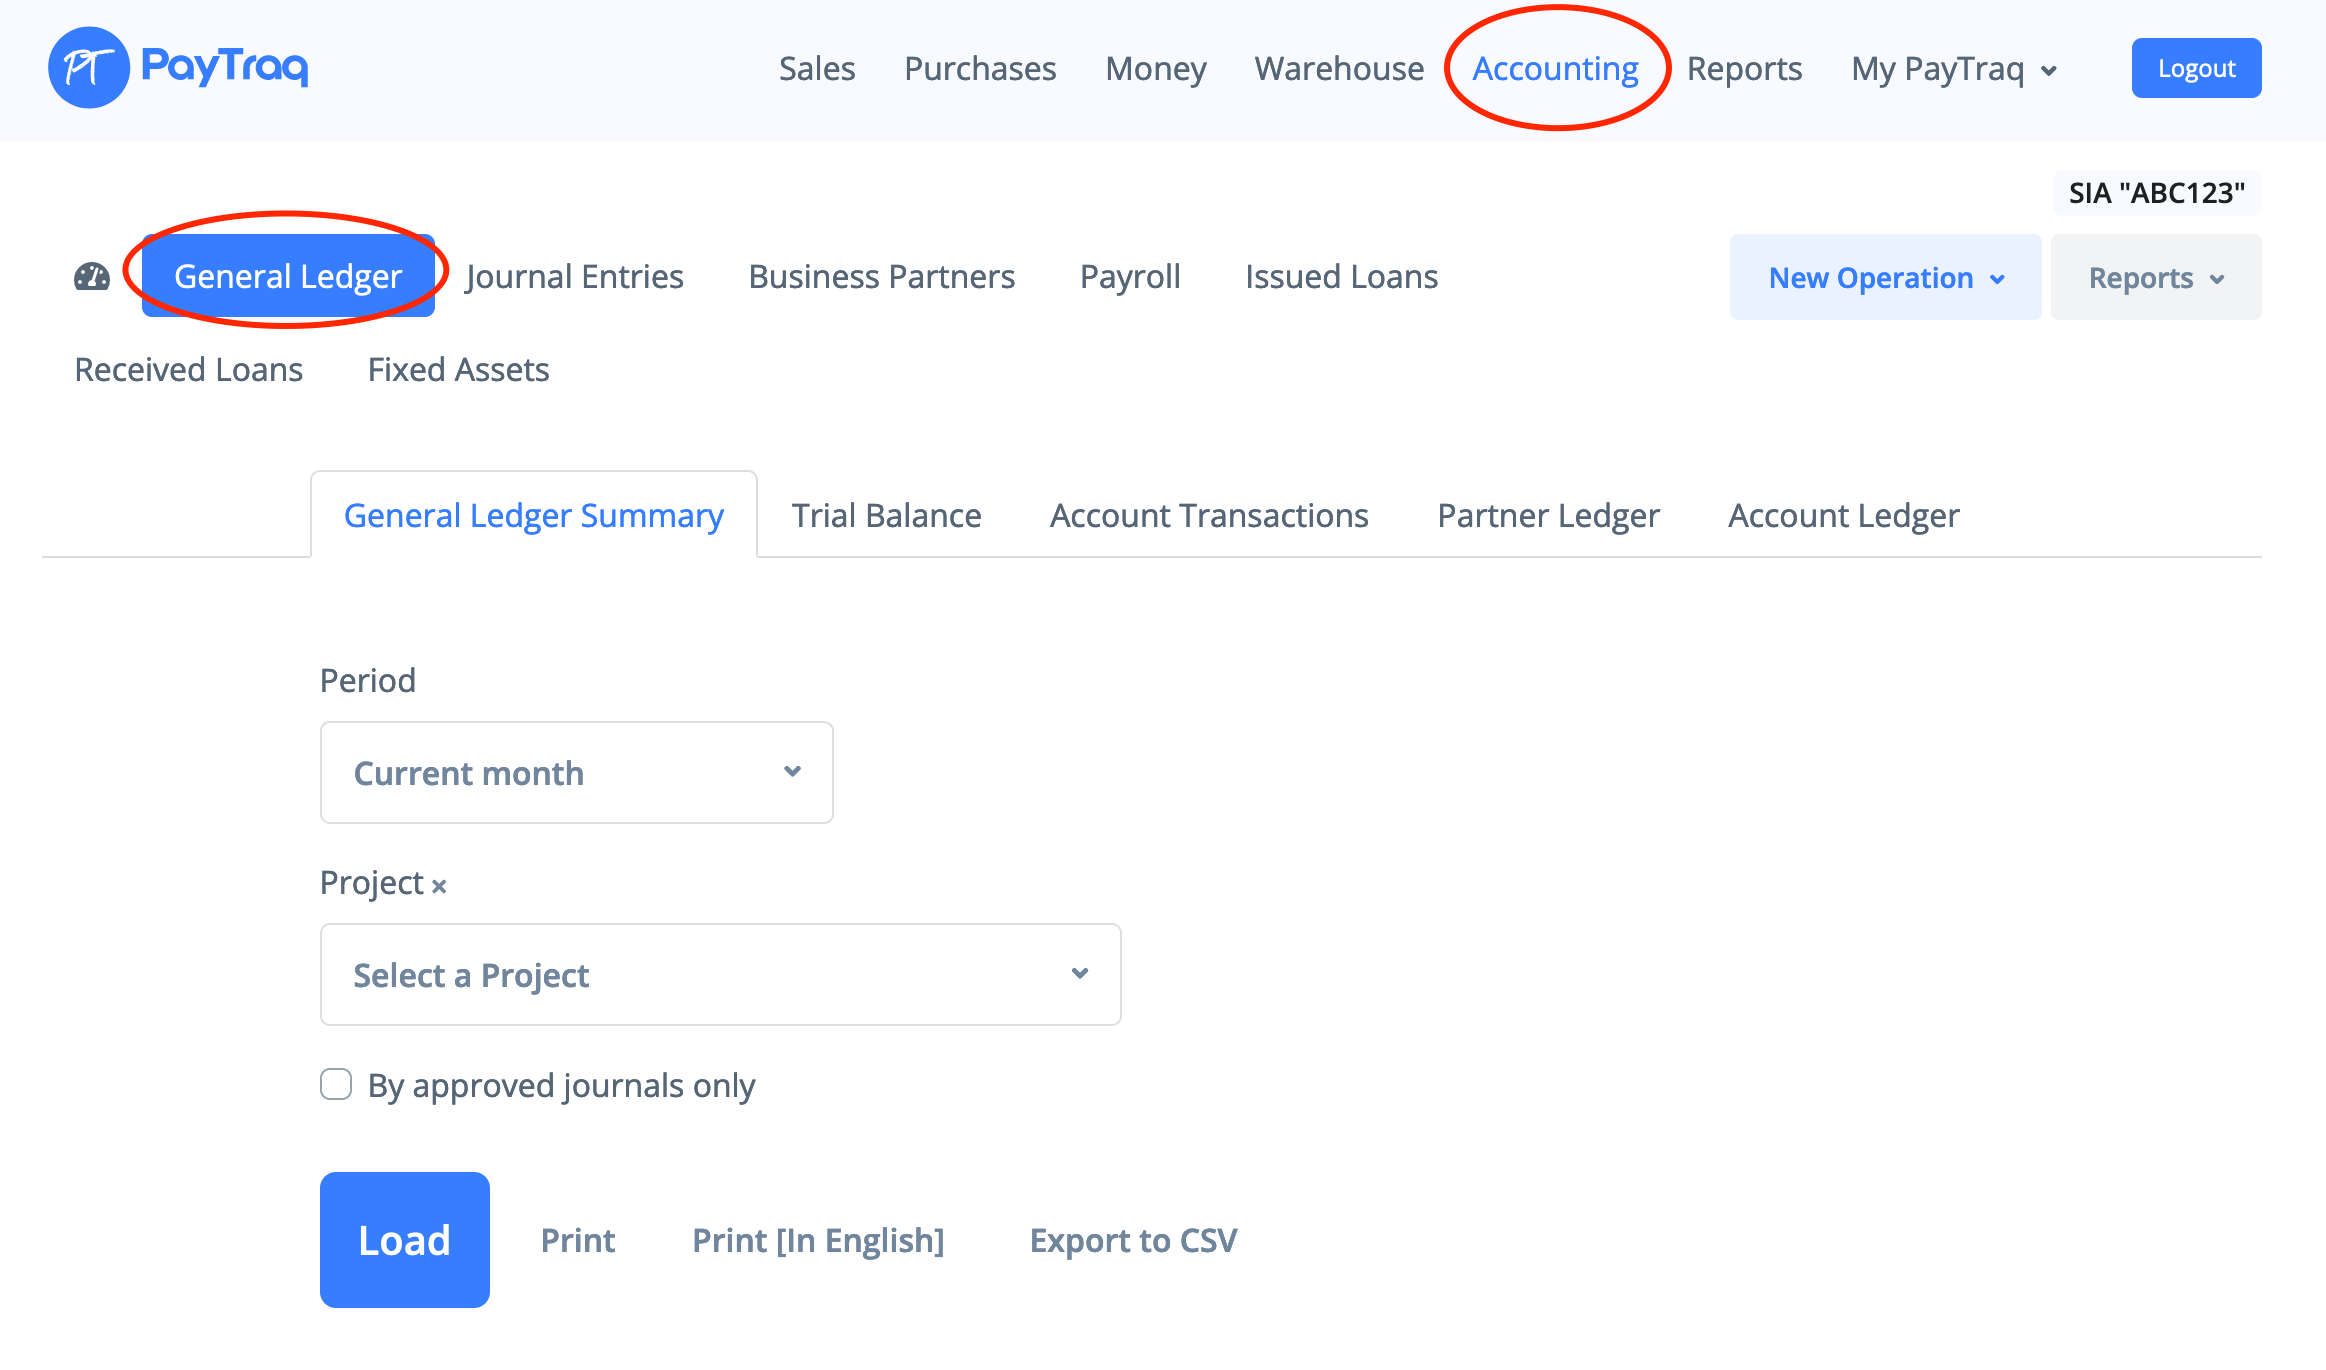Switch to the Trial Balance tab
Viewport: 2326px width, 1370px height.
(x=886, y=515)
